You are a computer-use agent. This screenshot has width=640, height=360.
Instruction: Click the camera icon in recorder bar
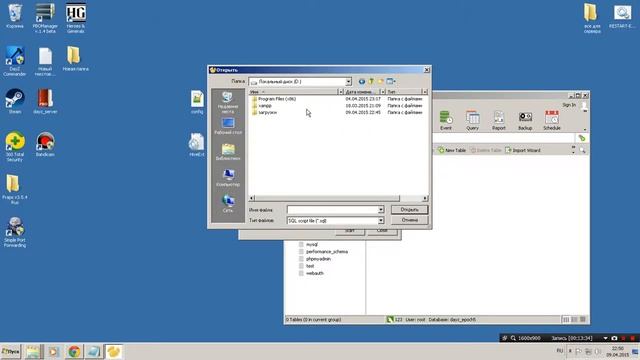point(614,338)
